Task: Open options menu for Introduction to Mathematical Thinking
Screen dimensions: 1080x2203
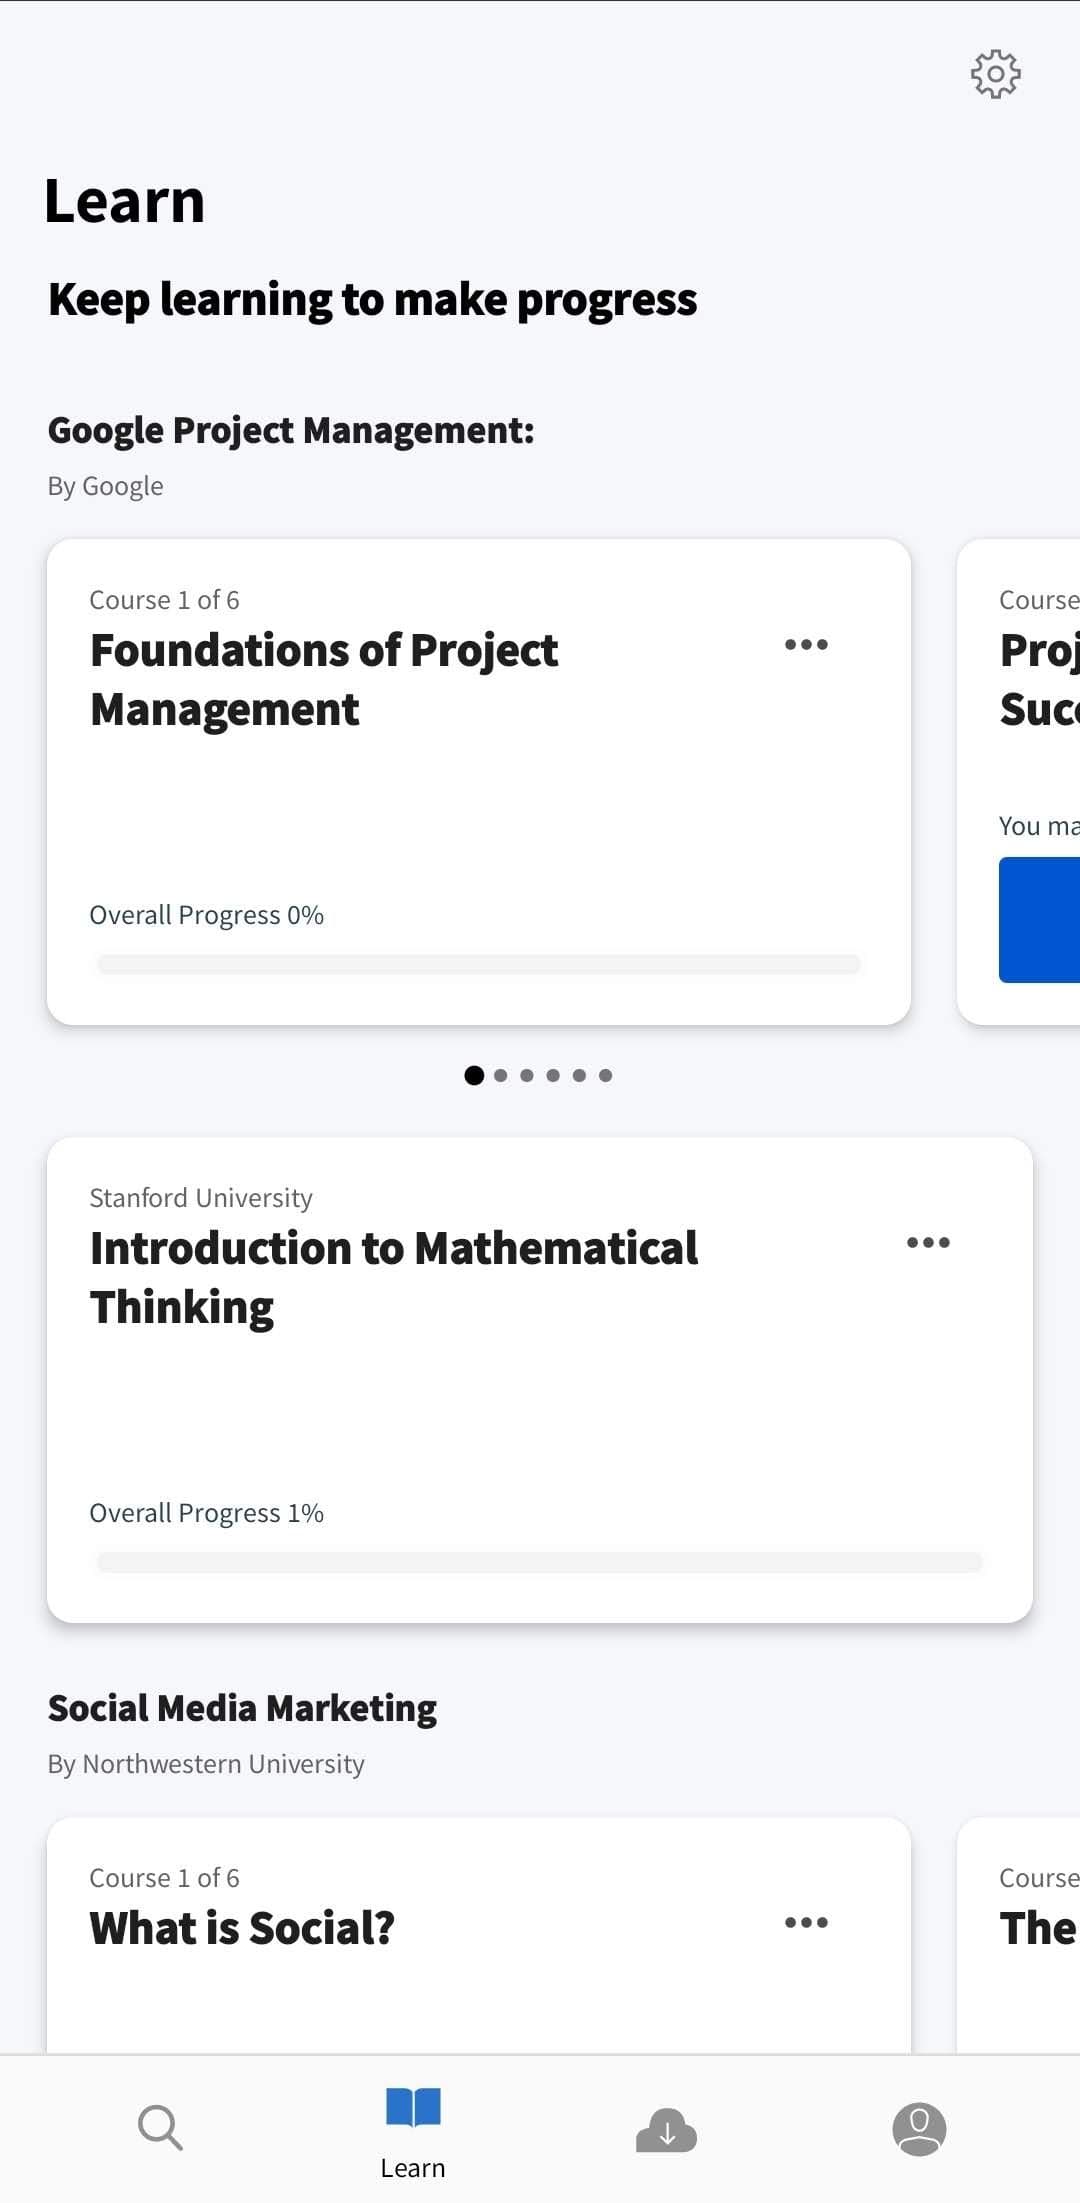Action: [x=928, y=1243]
